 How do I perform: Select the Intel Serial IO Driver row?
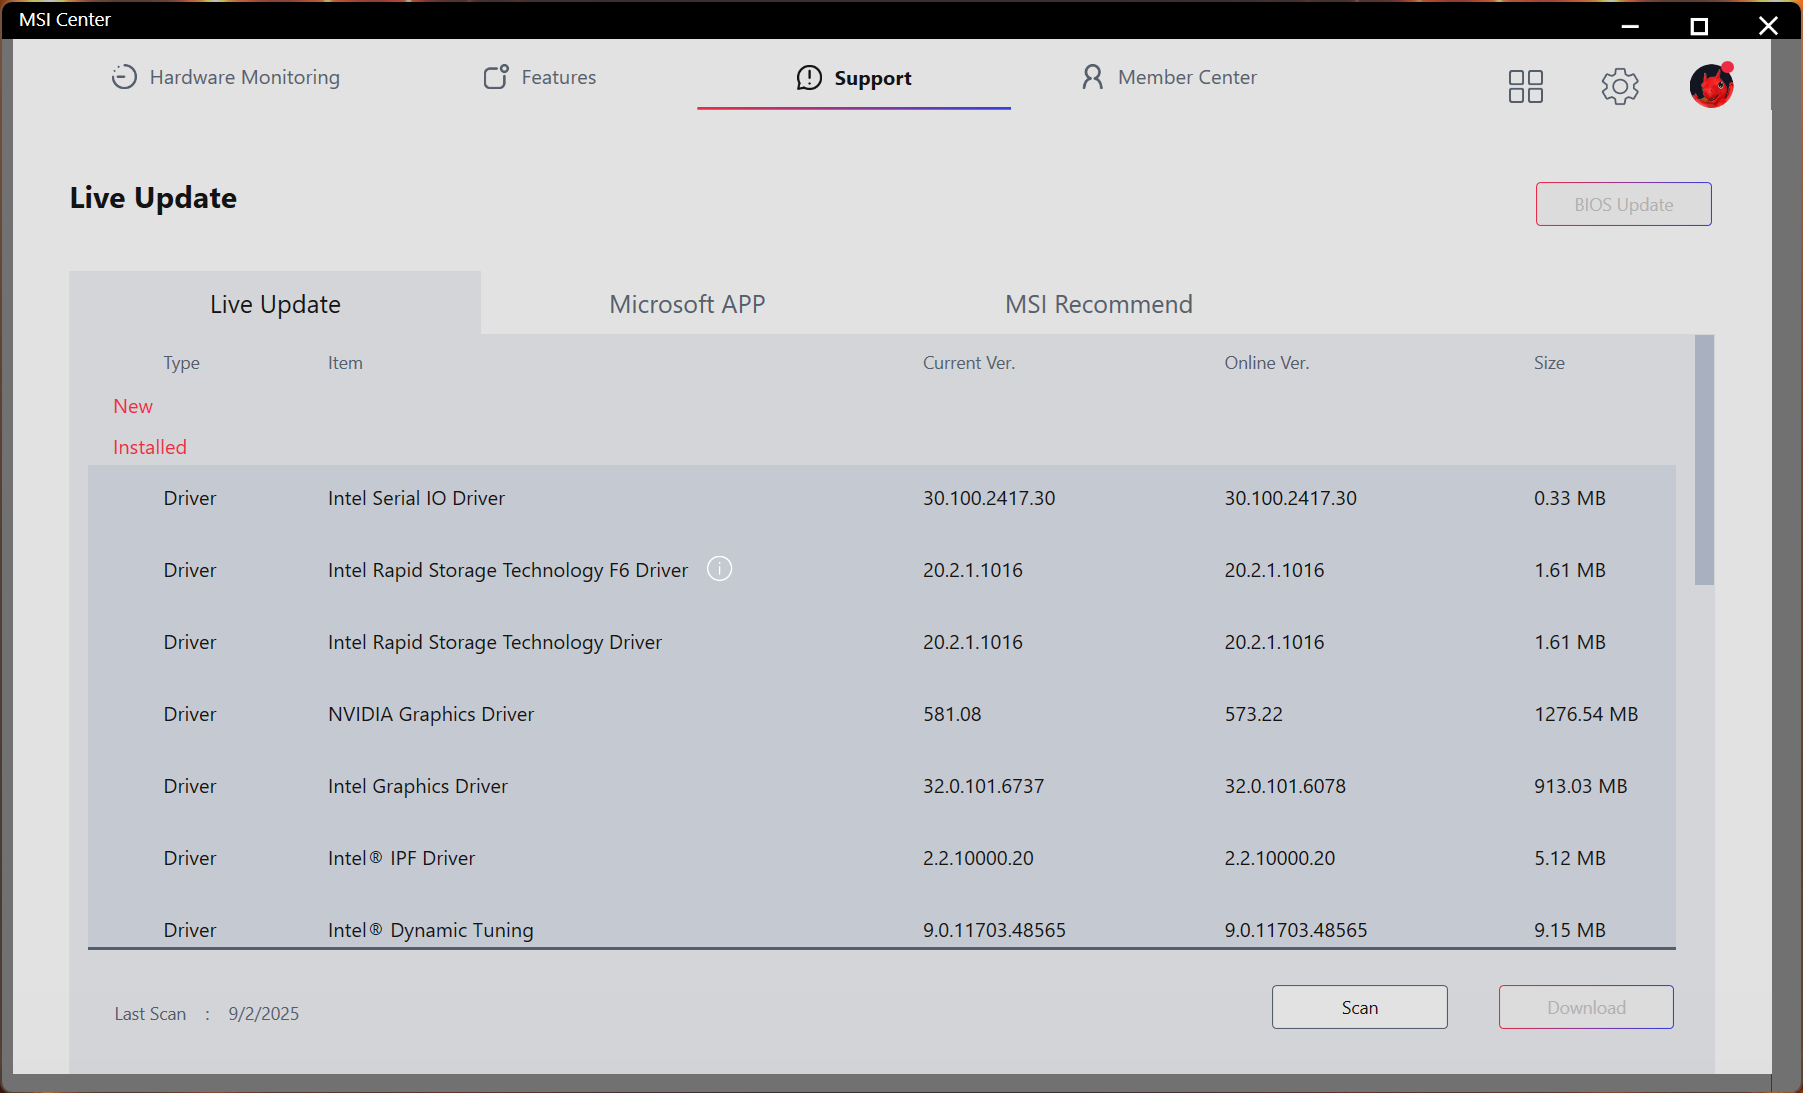pos(881,498)
